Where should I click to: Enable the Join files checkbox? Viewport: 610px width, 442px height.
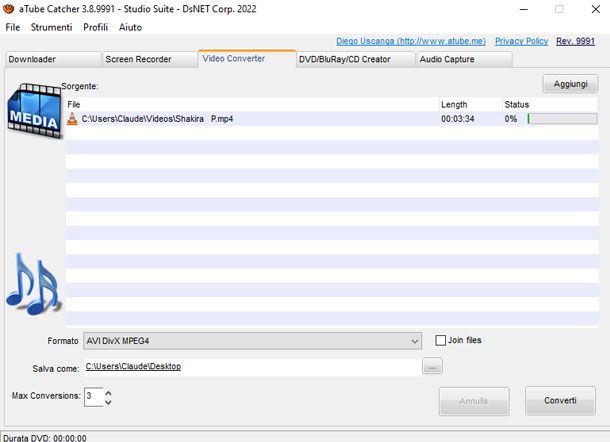coord(440,340)
